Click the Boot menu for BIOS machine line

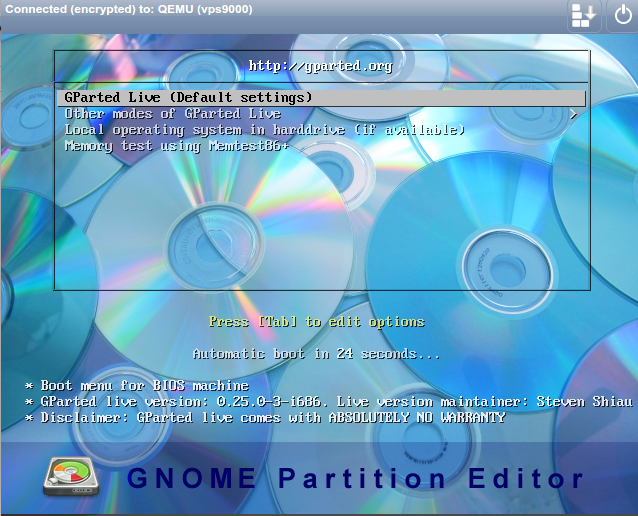(144, 385)
